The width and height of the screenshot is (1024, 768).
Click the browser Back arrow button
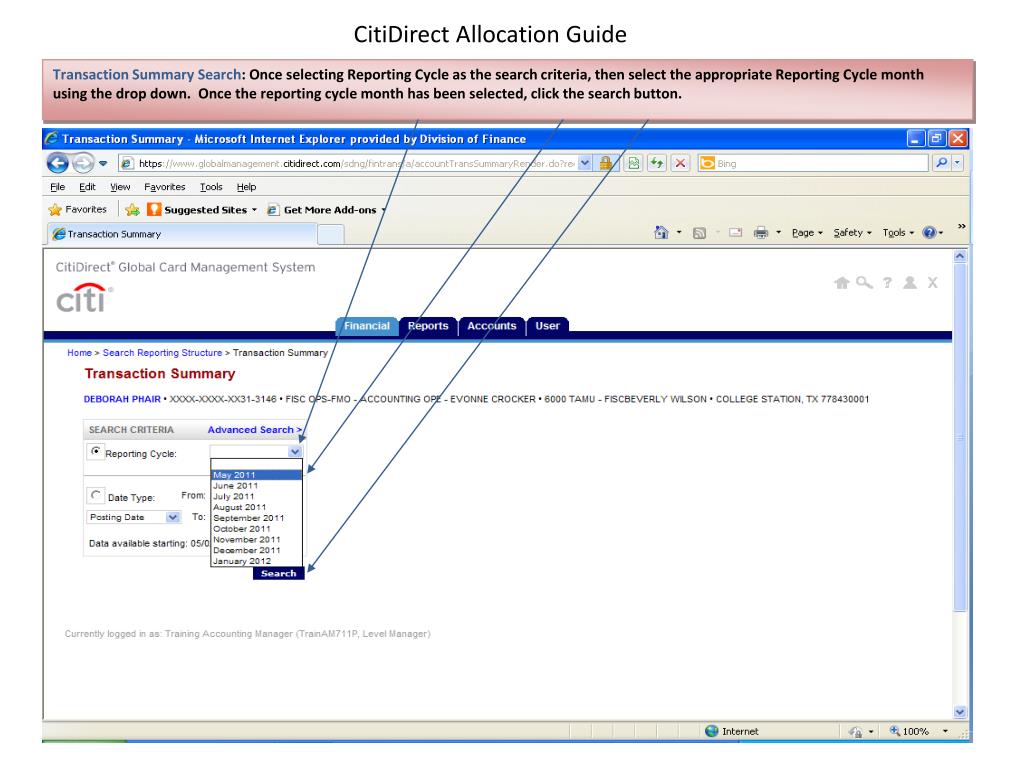[x=57, y=163]
